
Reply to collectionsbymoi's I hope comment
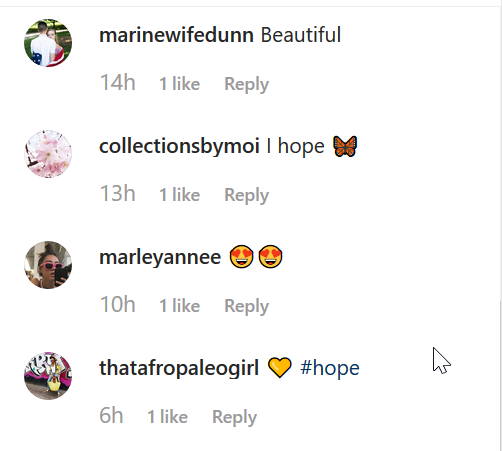(246, 195)
